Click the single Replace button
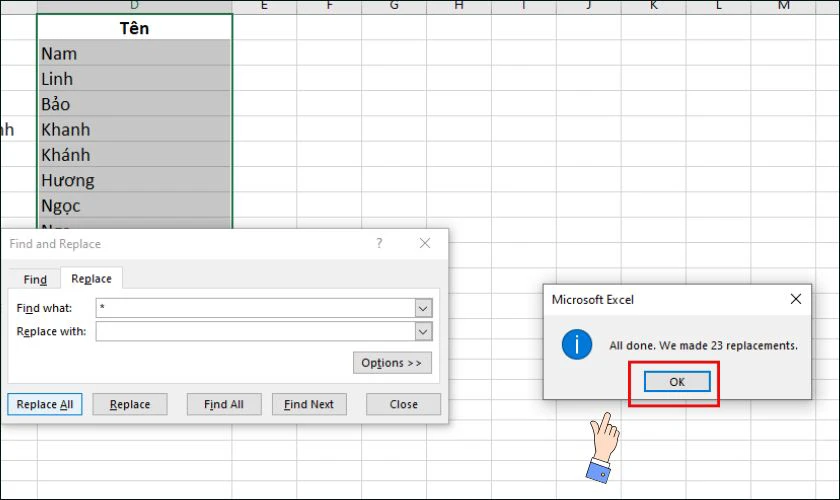 coord(129,404)
